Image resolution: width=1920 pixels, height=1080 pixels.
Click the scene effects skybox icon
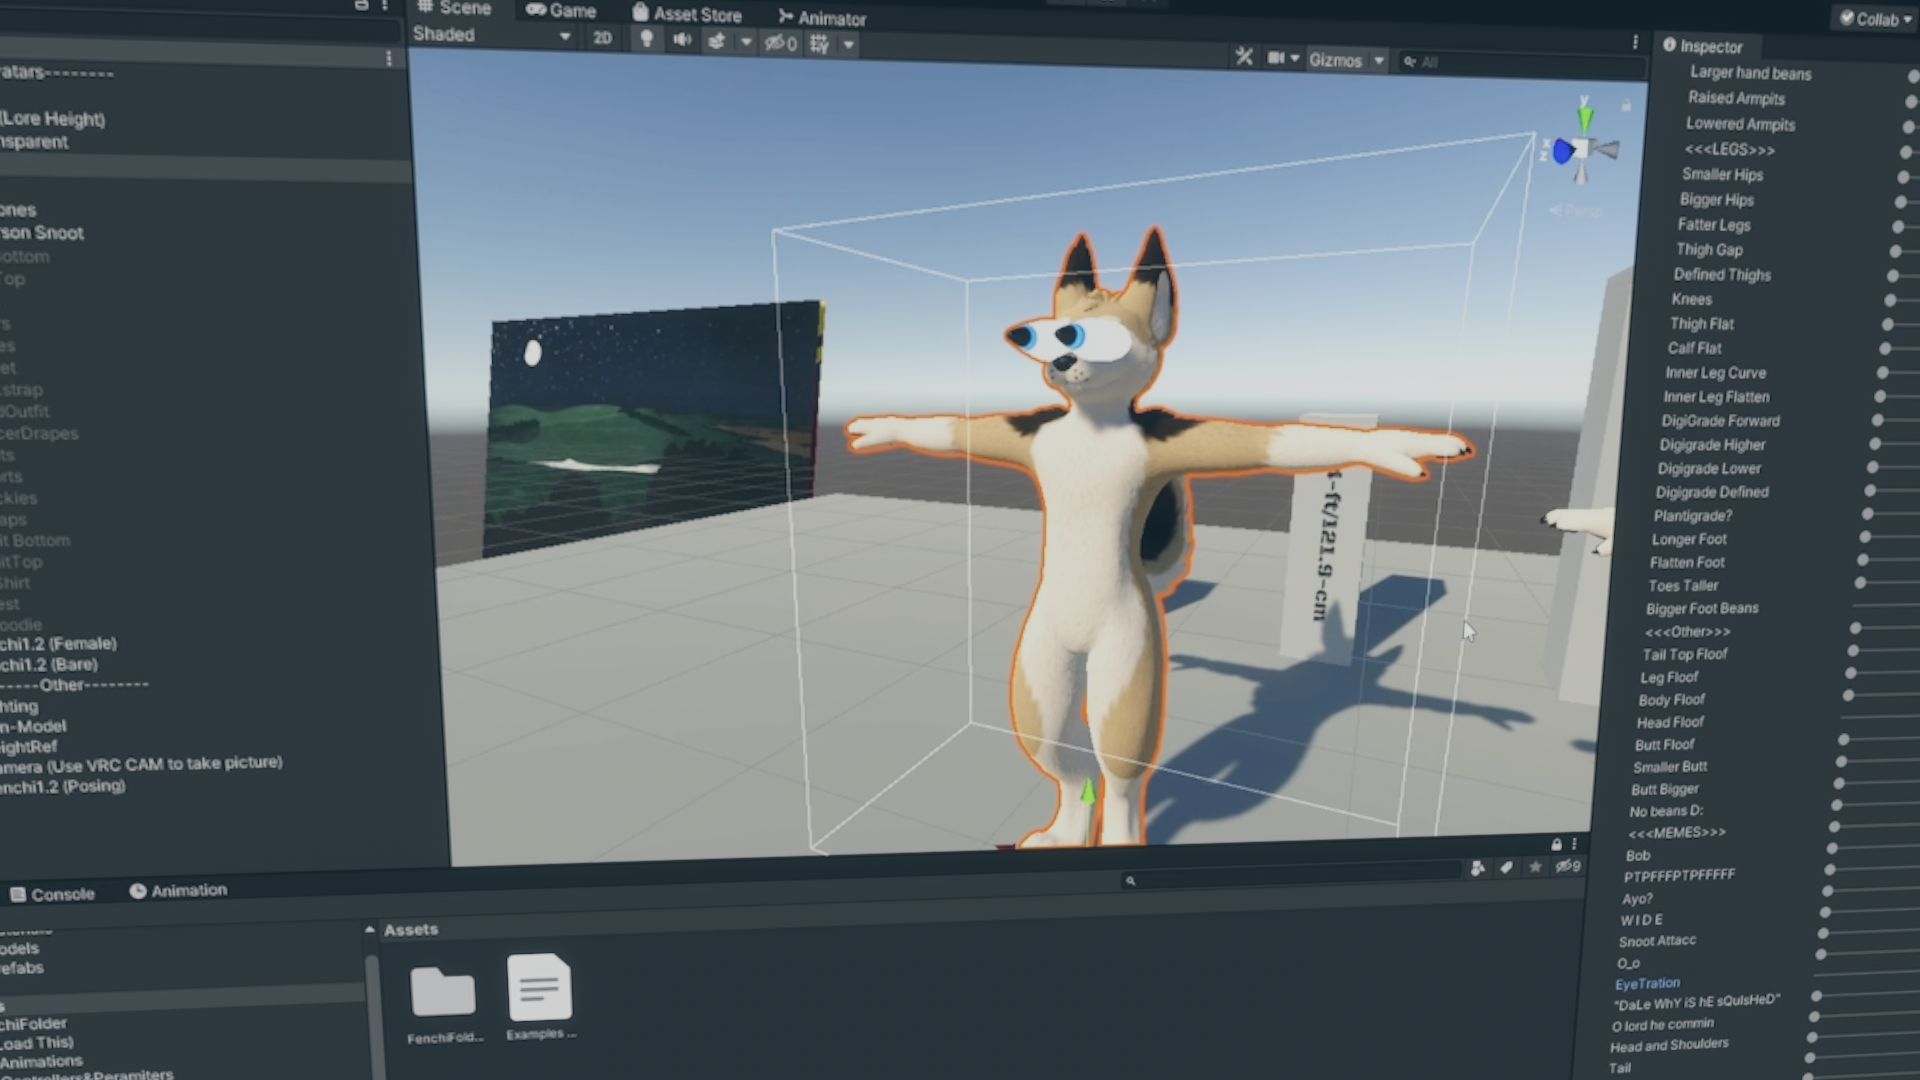tap(717, 41)
